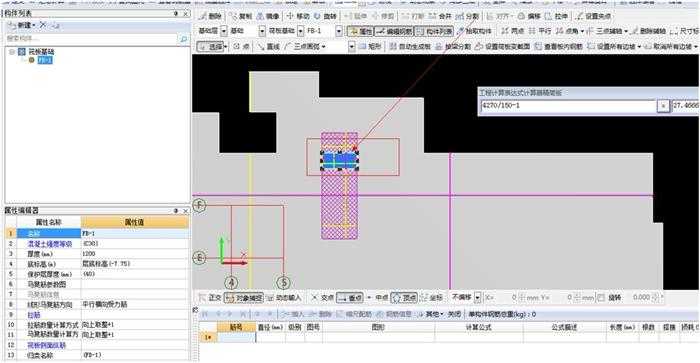The image size is (700, 363).
Task: Collapse the 筏板基础 tree node
Action: click(12, 52)
